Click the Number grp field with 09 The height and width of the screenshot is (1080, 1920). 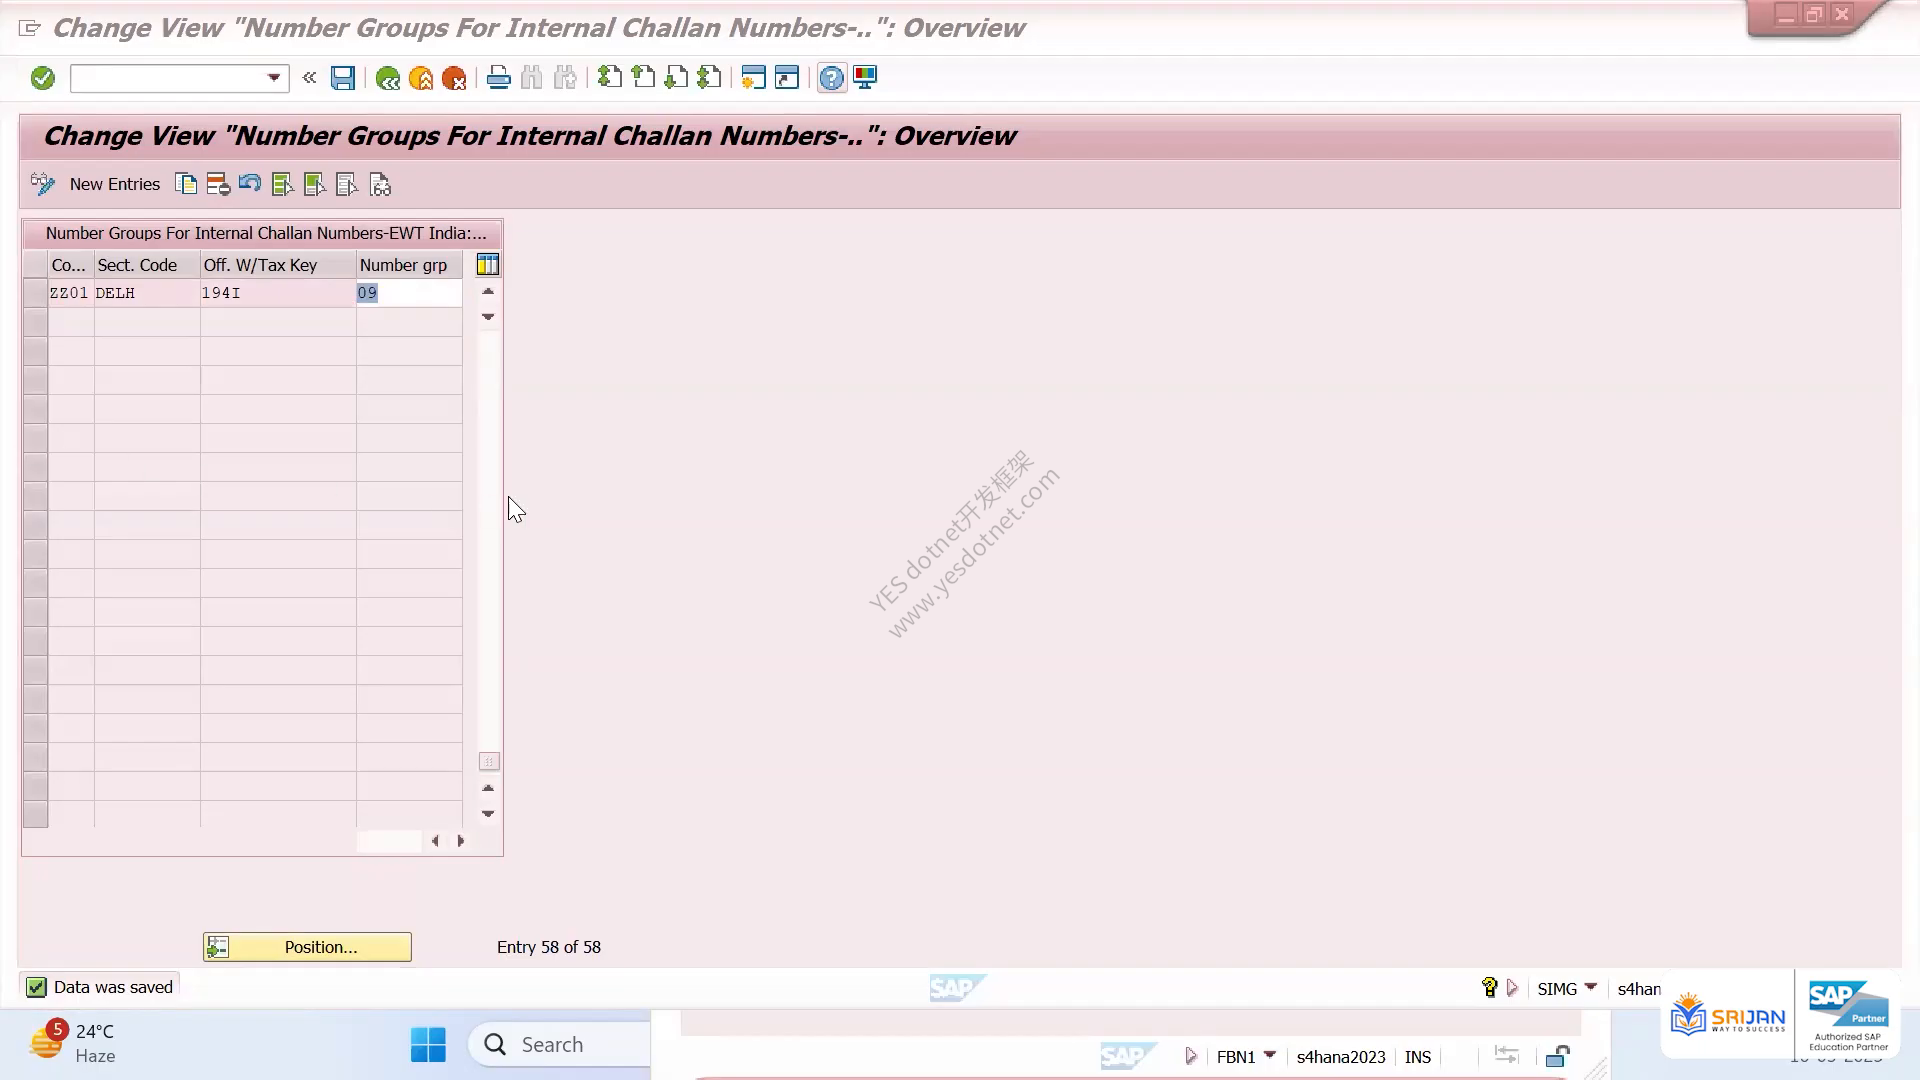[x=409, y=293]
